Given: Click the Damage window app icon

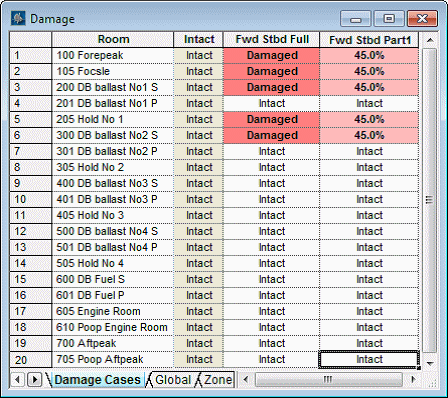Looking at the screenshot, I should [x=18, y=18].
